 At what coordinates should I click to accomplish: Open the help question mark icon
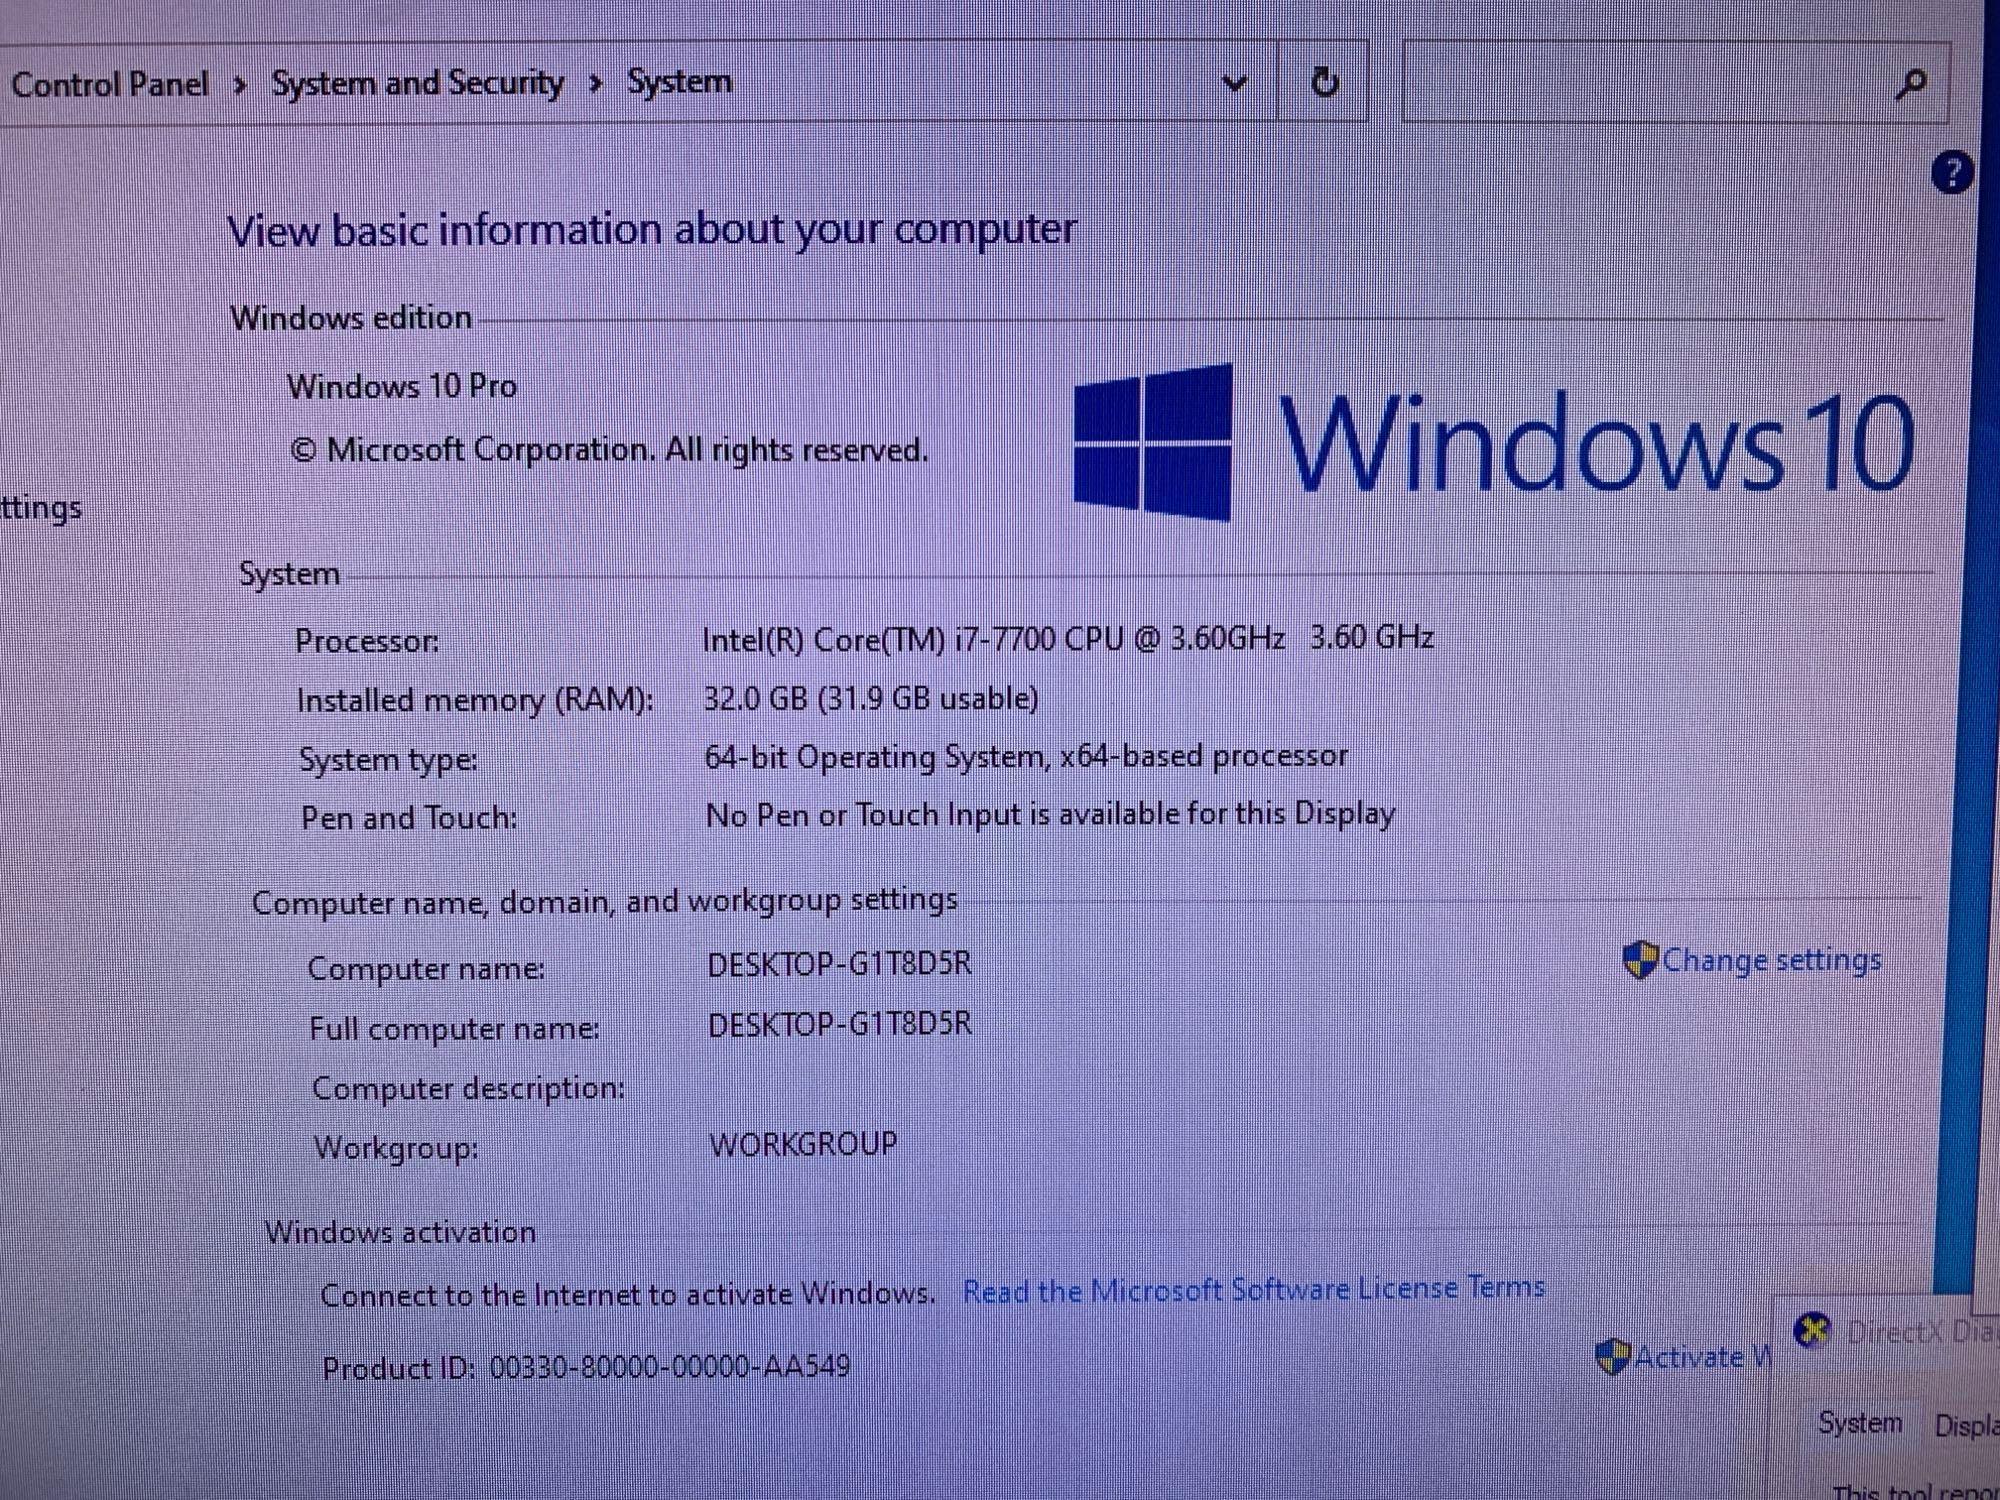1951,173
